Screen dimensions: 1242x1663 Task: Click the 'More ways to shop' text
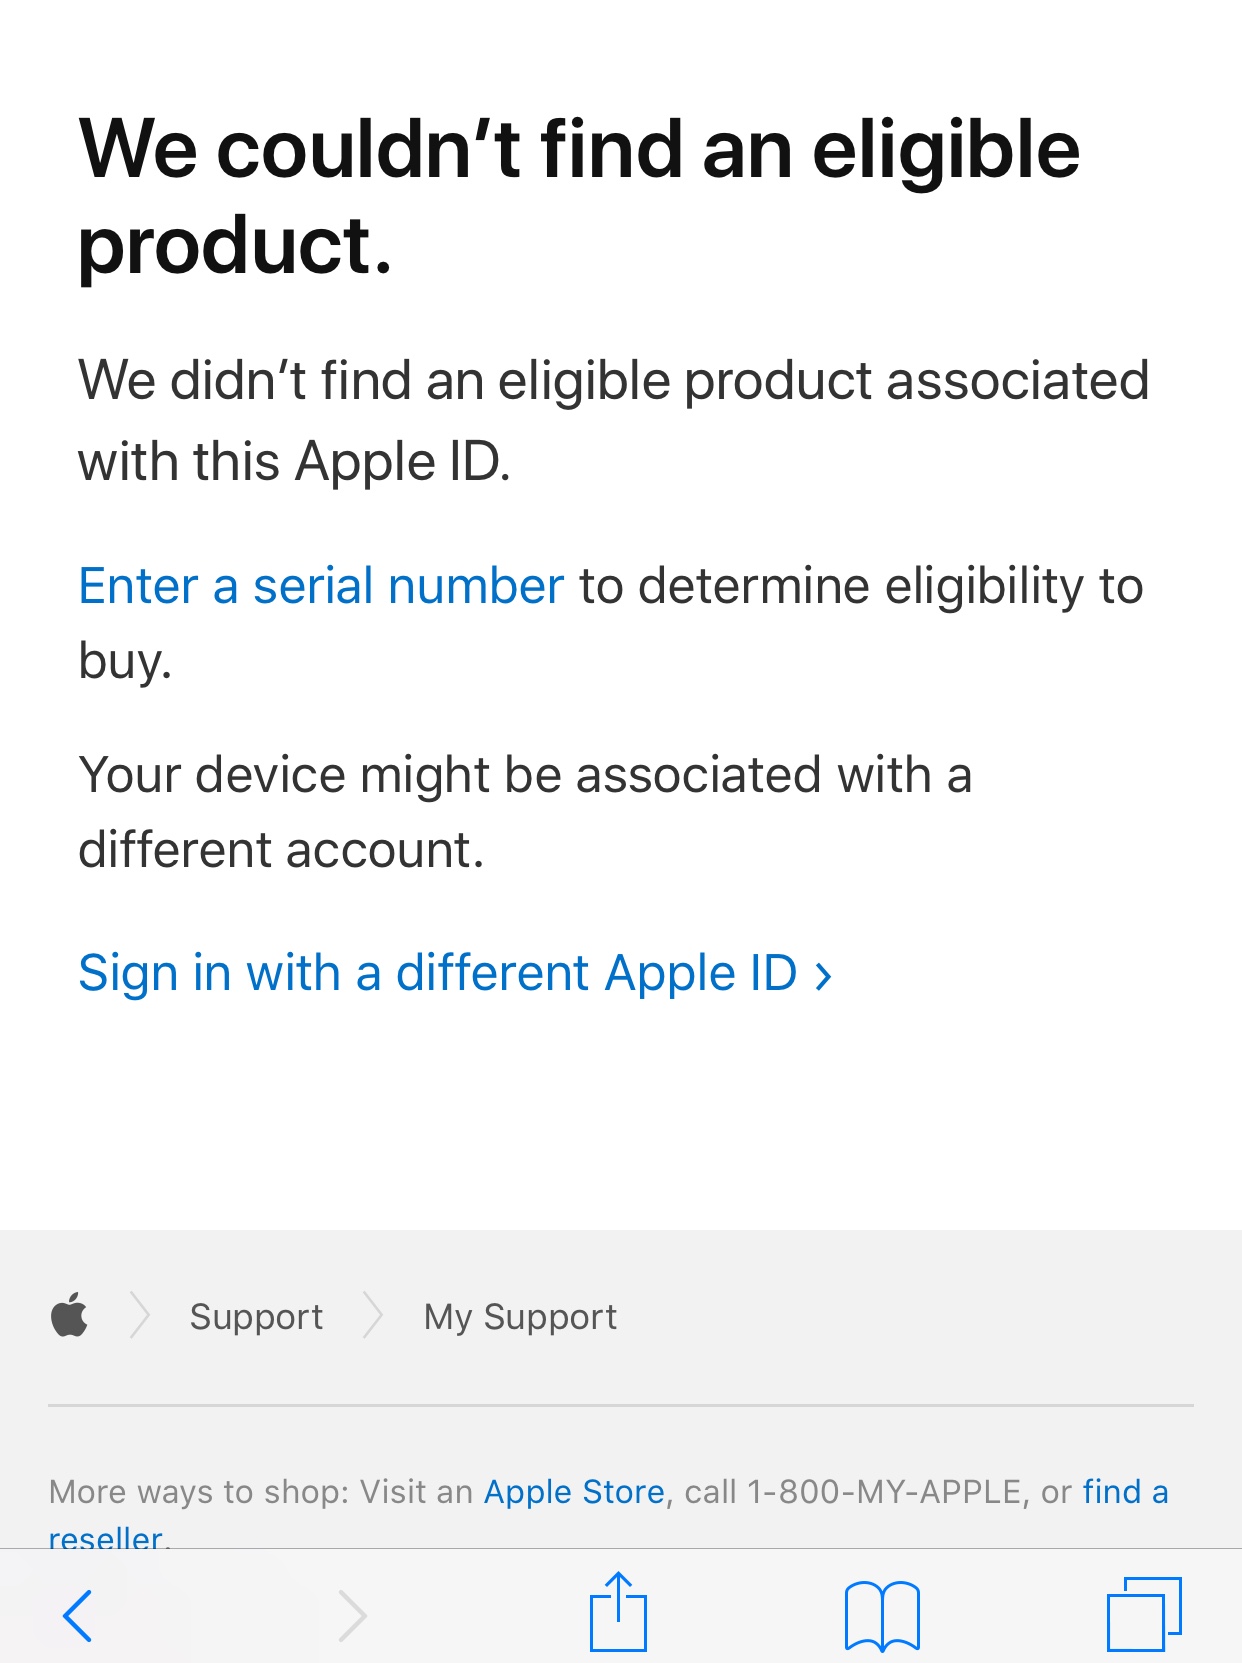198,1492
